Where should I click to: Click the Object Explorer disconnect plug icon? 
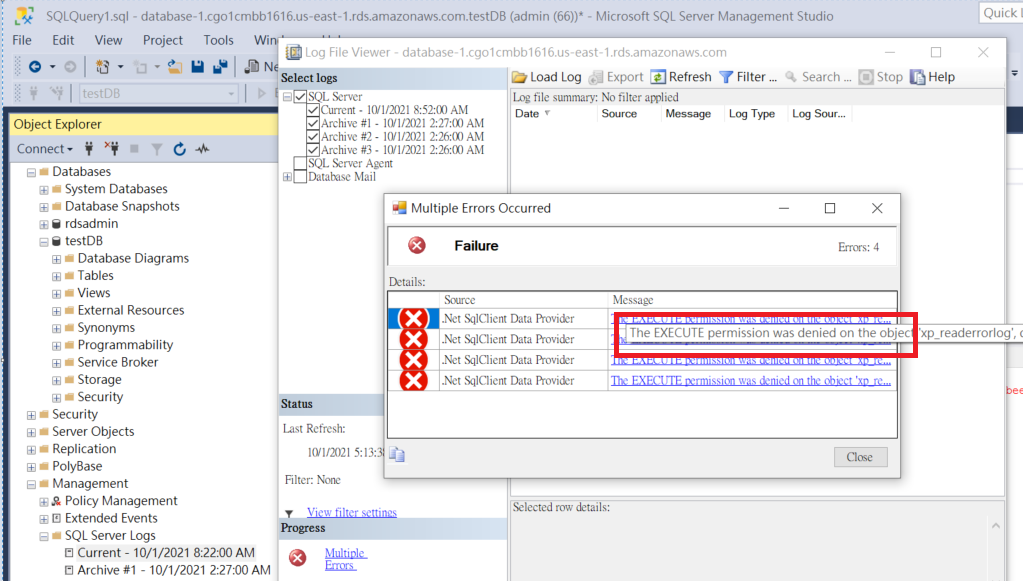coord(112,149)
